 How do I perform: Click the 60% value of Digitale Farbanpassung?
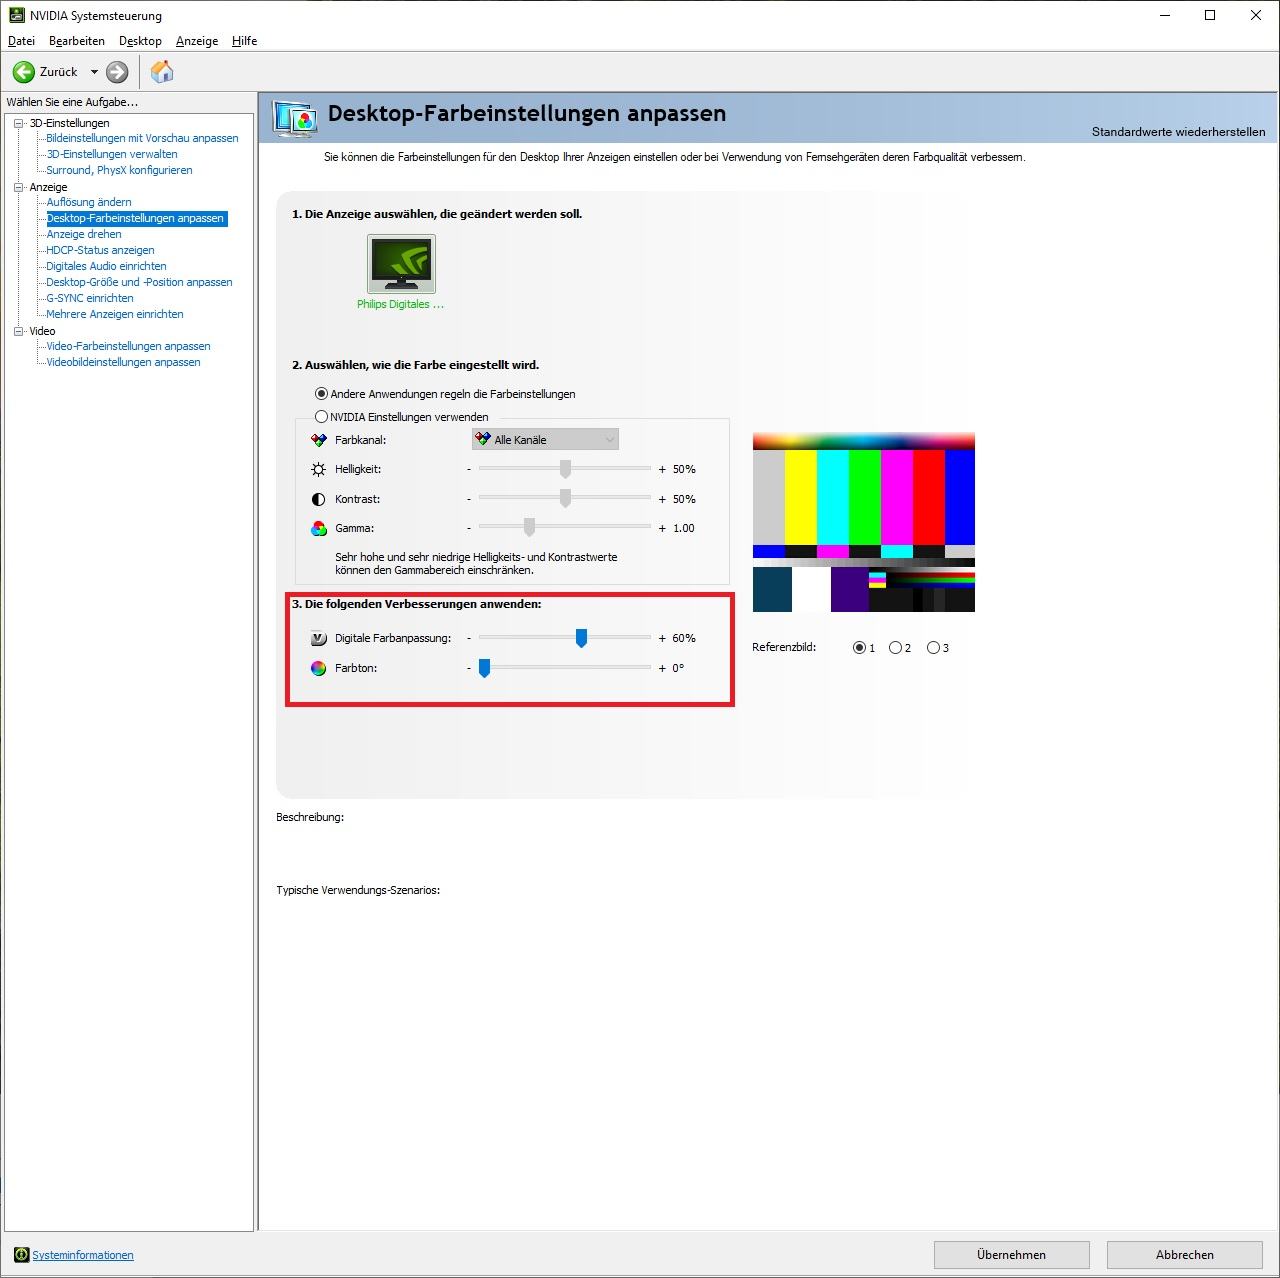[x=684, y=638]
